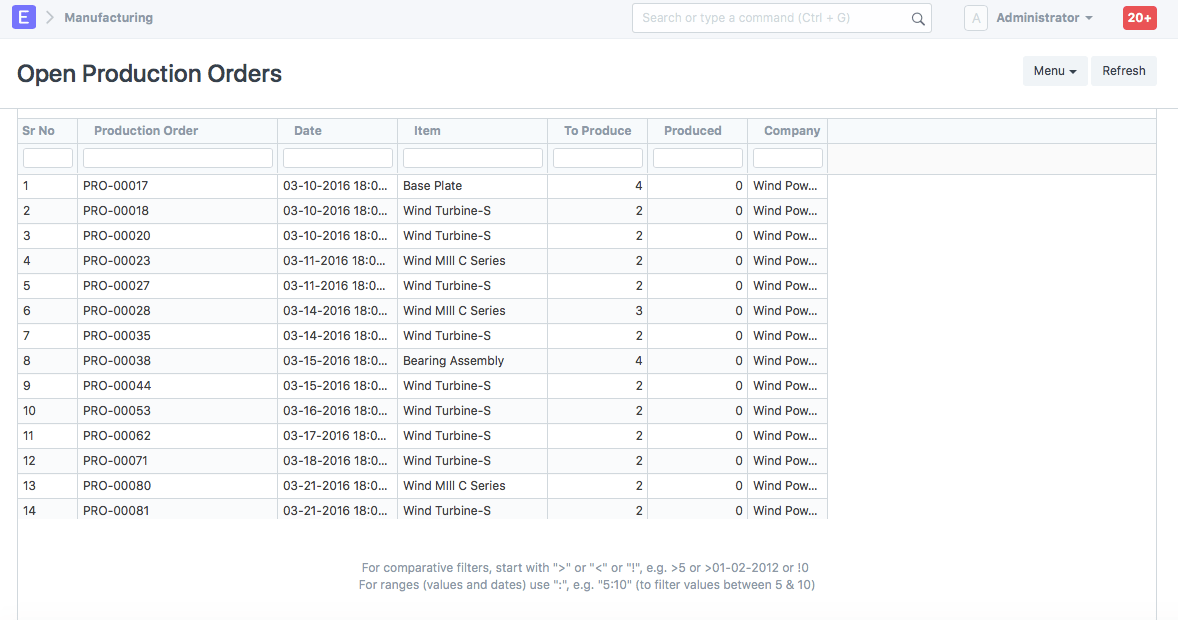The height and width of the screenshot is (620, 1178).
Task: Click the Refresh button
Action: pos(1123,70)
